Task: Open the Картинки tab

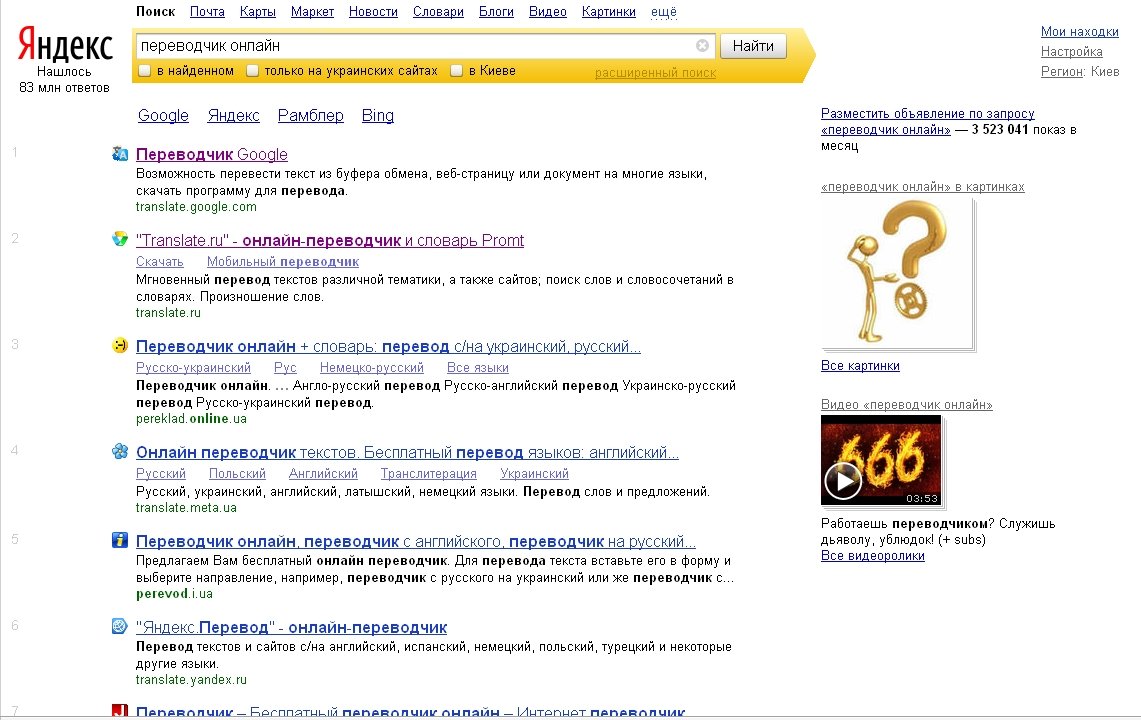Action: pos(608,12)
